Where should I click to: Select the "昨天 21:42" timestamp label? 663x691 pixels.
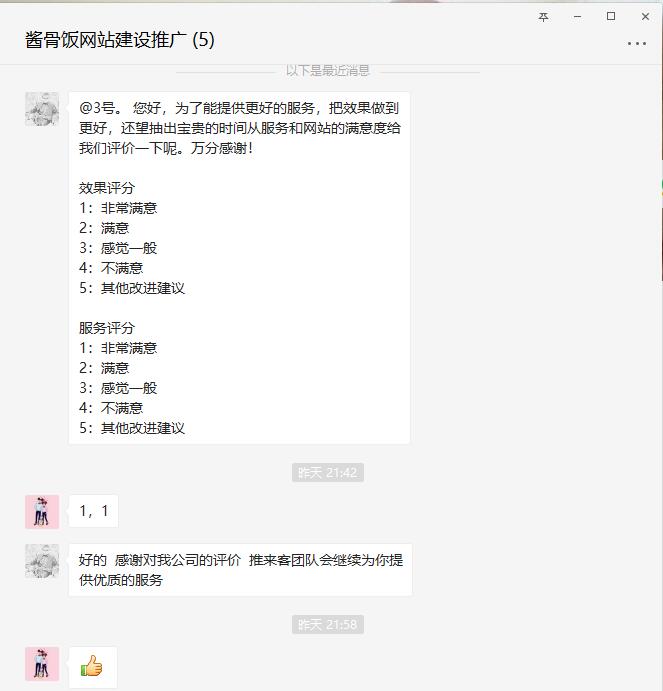coord(328,472)
